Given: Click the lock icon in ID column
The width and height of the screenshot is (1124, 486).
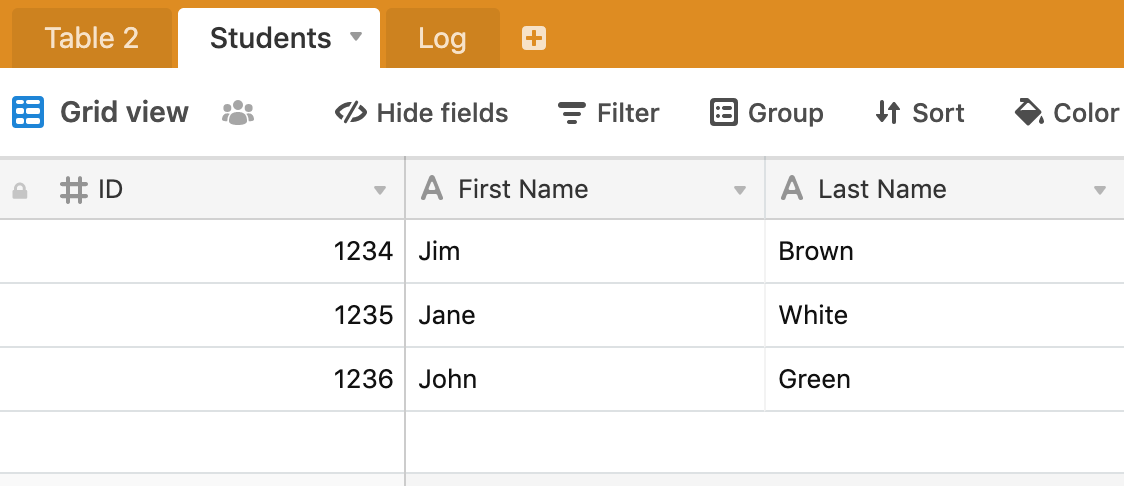Looking at the screenshot, I should [20, 190].
